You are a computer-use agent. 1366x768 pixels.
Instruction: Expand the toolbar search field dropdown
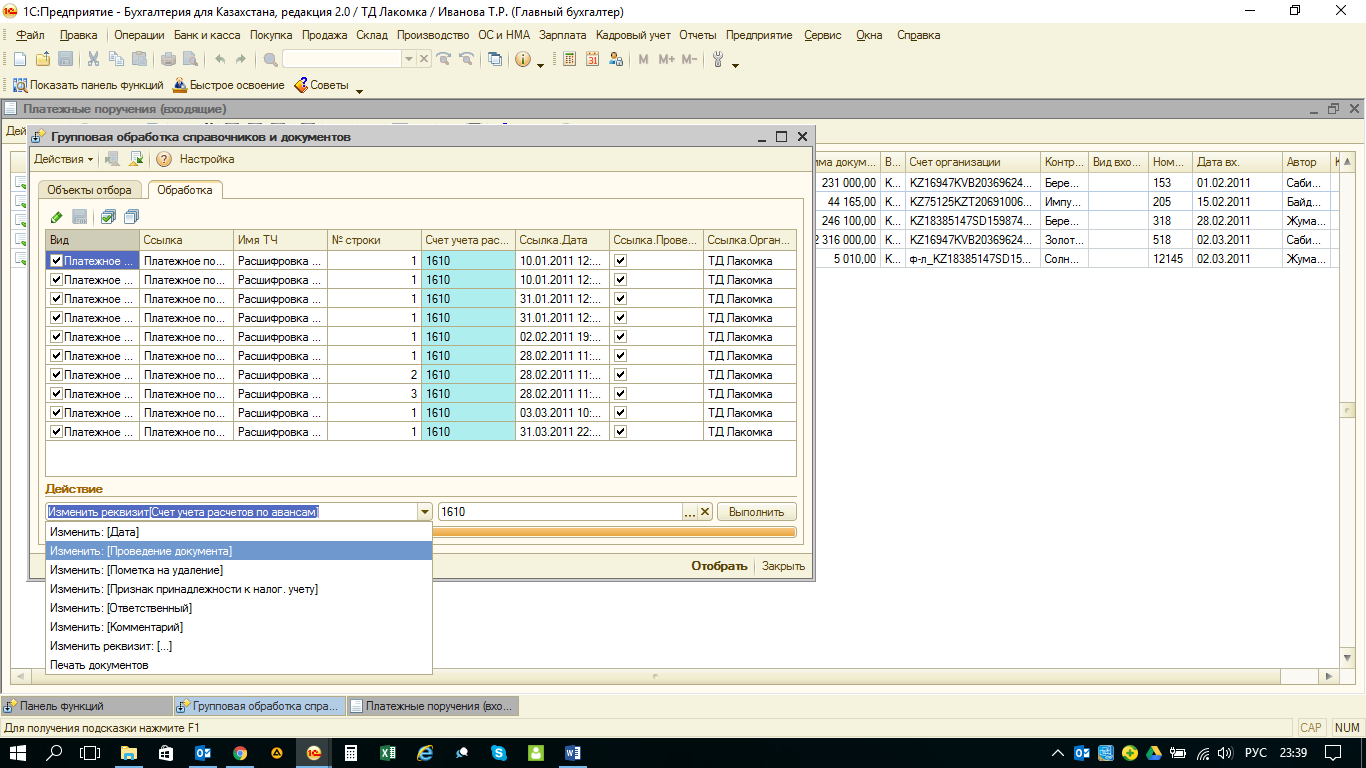pyautogui.click(x=408, y=60)
